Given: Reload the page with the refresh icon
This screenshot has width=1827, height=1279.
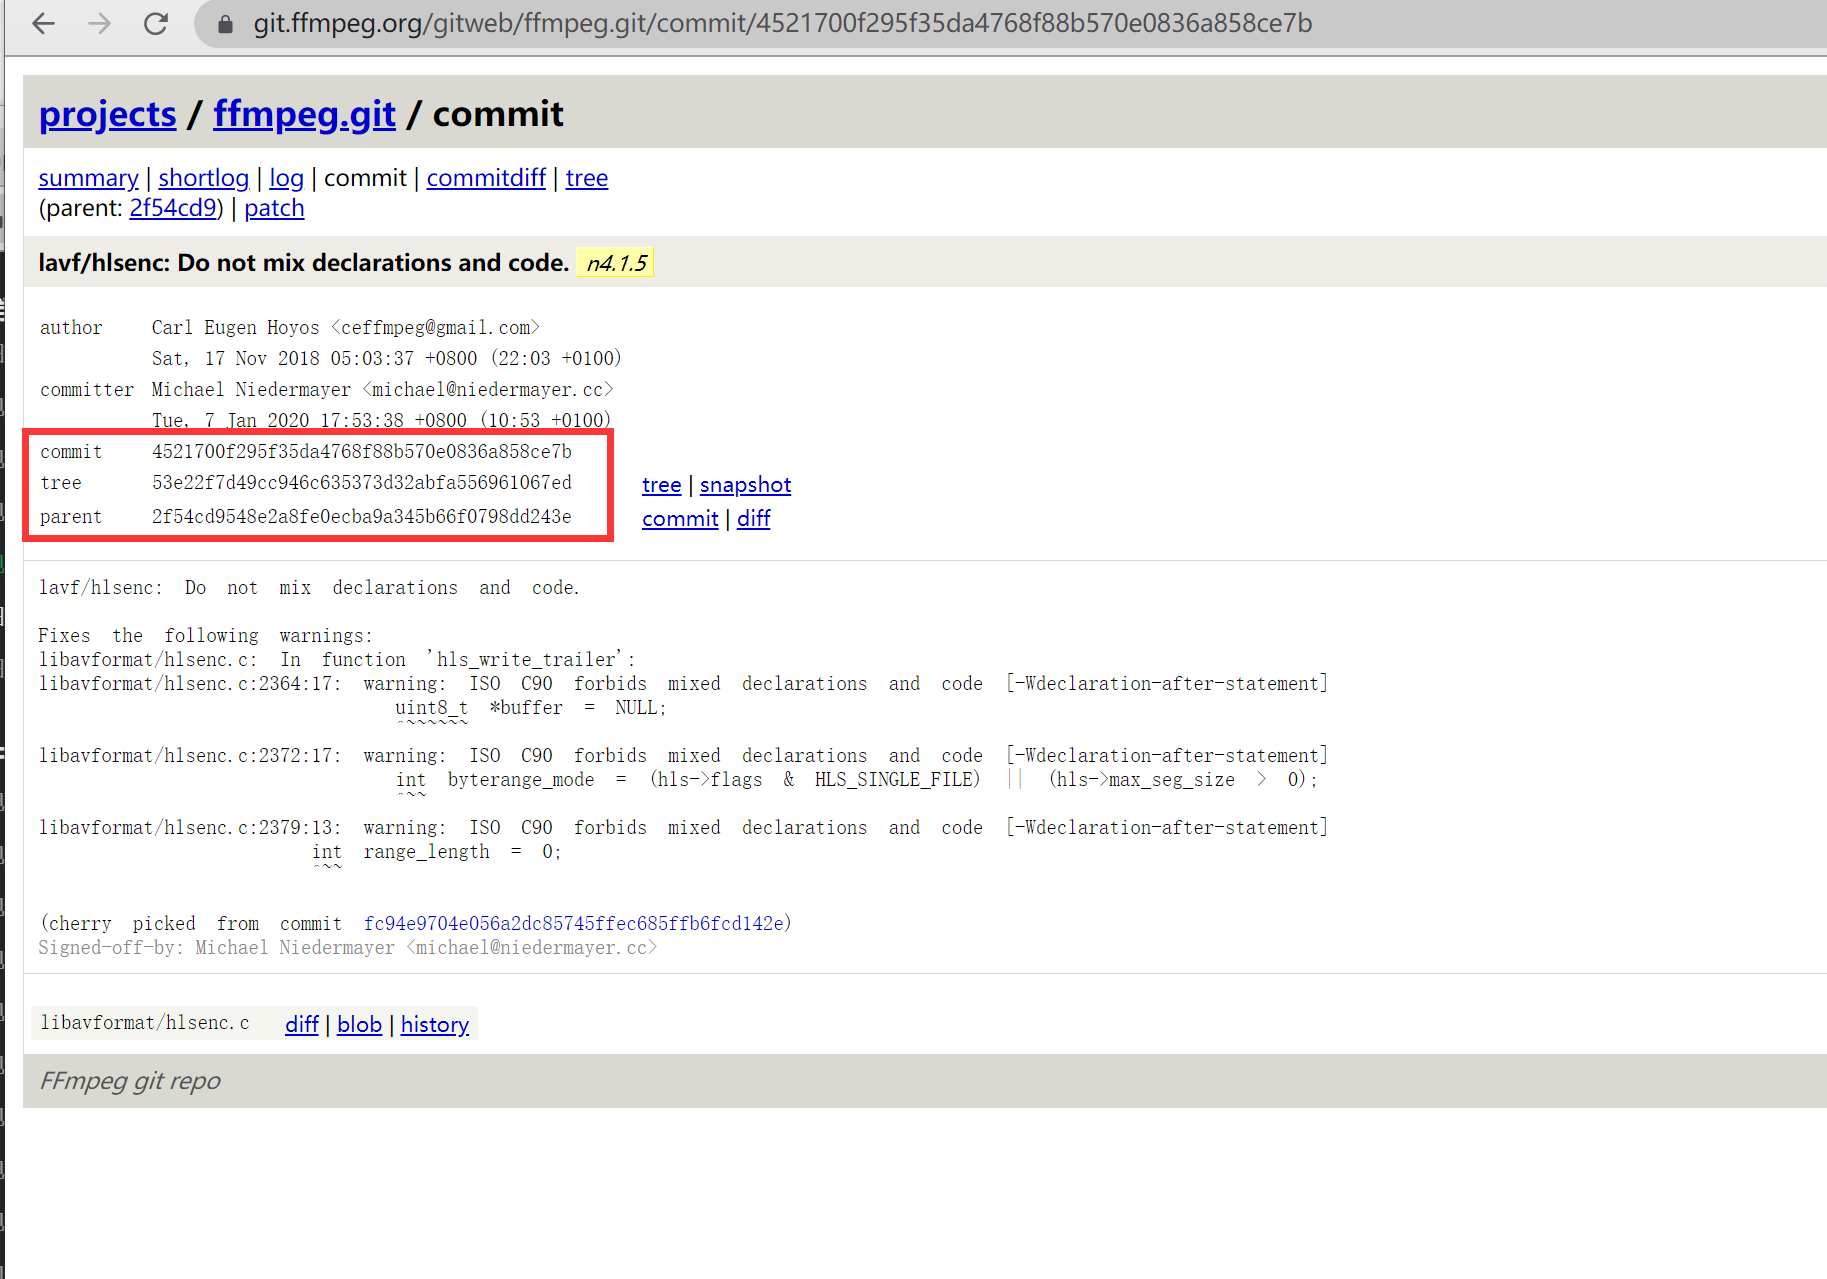Looking at the screenshot, I should coord(156,23).
